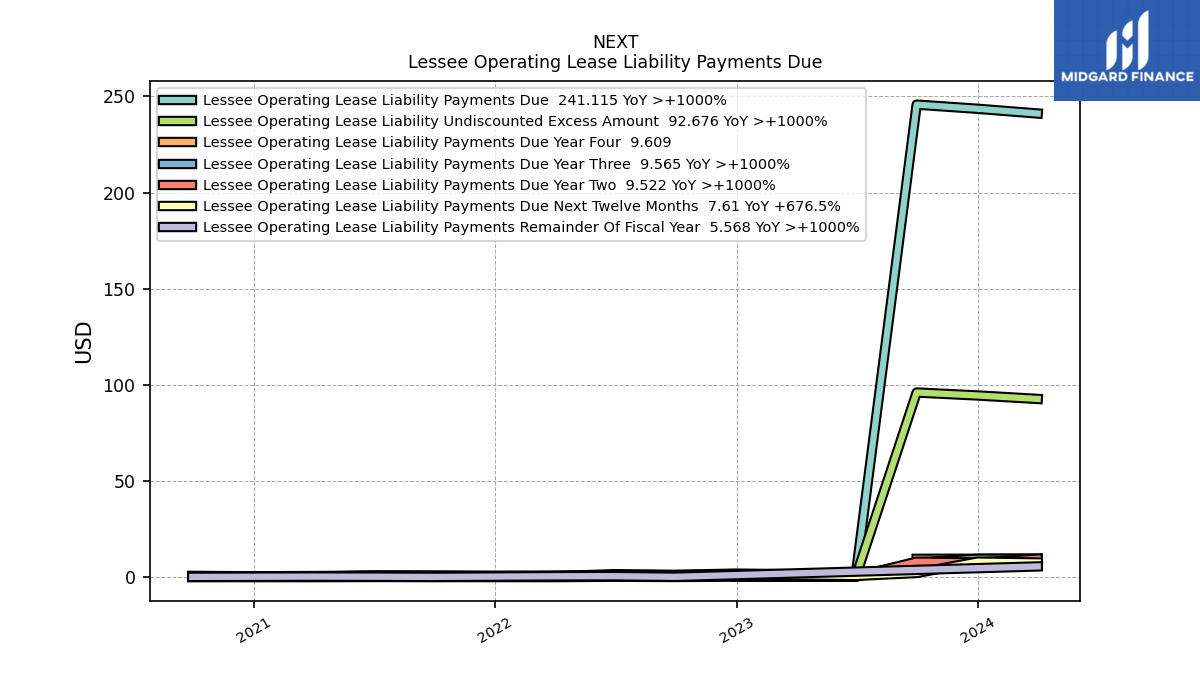Click x-axis label 2021
This screenshot has height=675, width=1200.
click(x=253, y=630)
